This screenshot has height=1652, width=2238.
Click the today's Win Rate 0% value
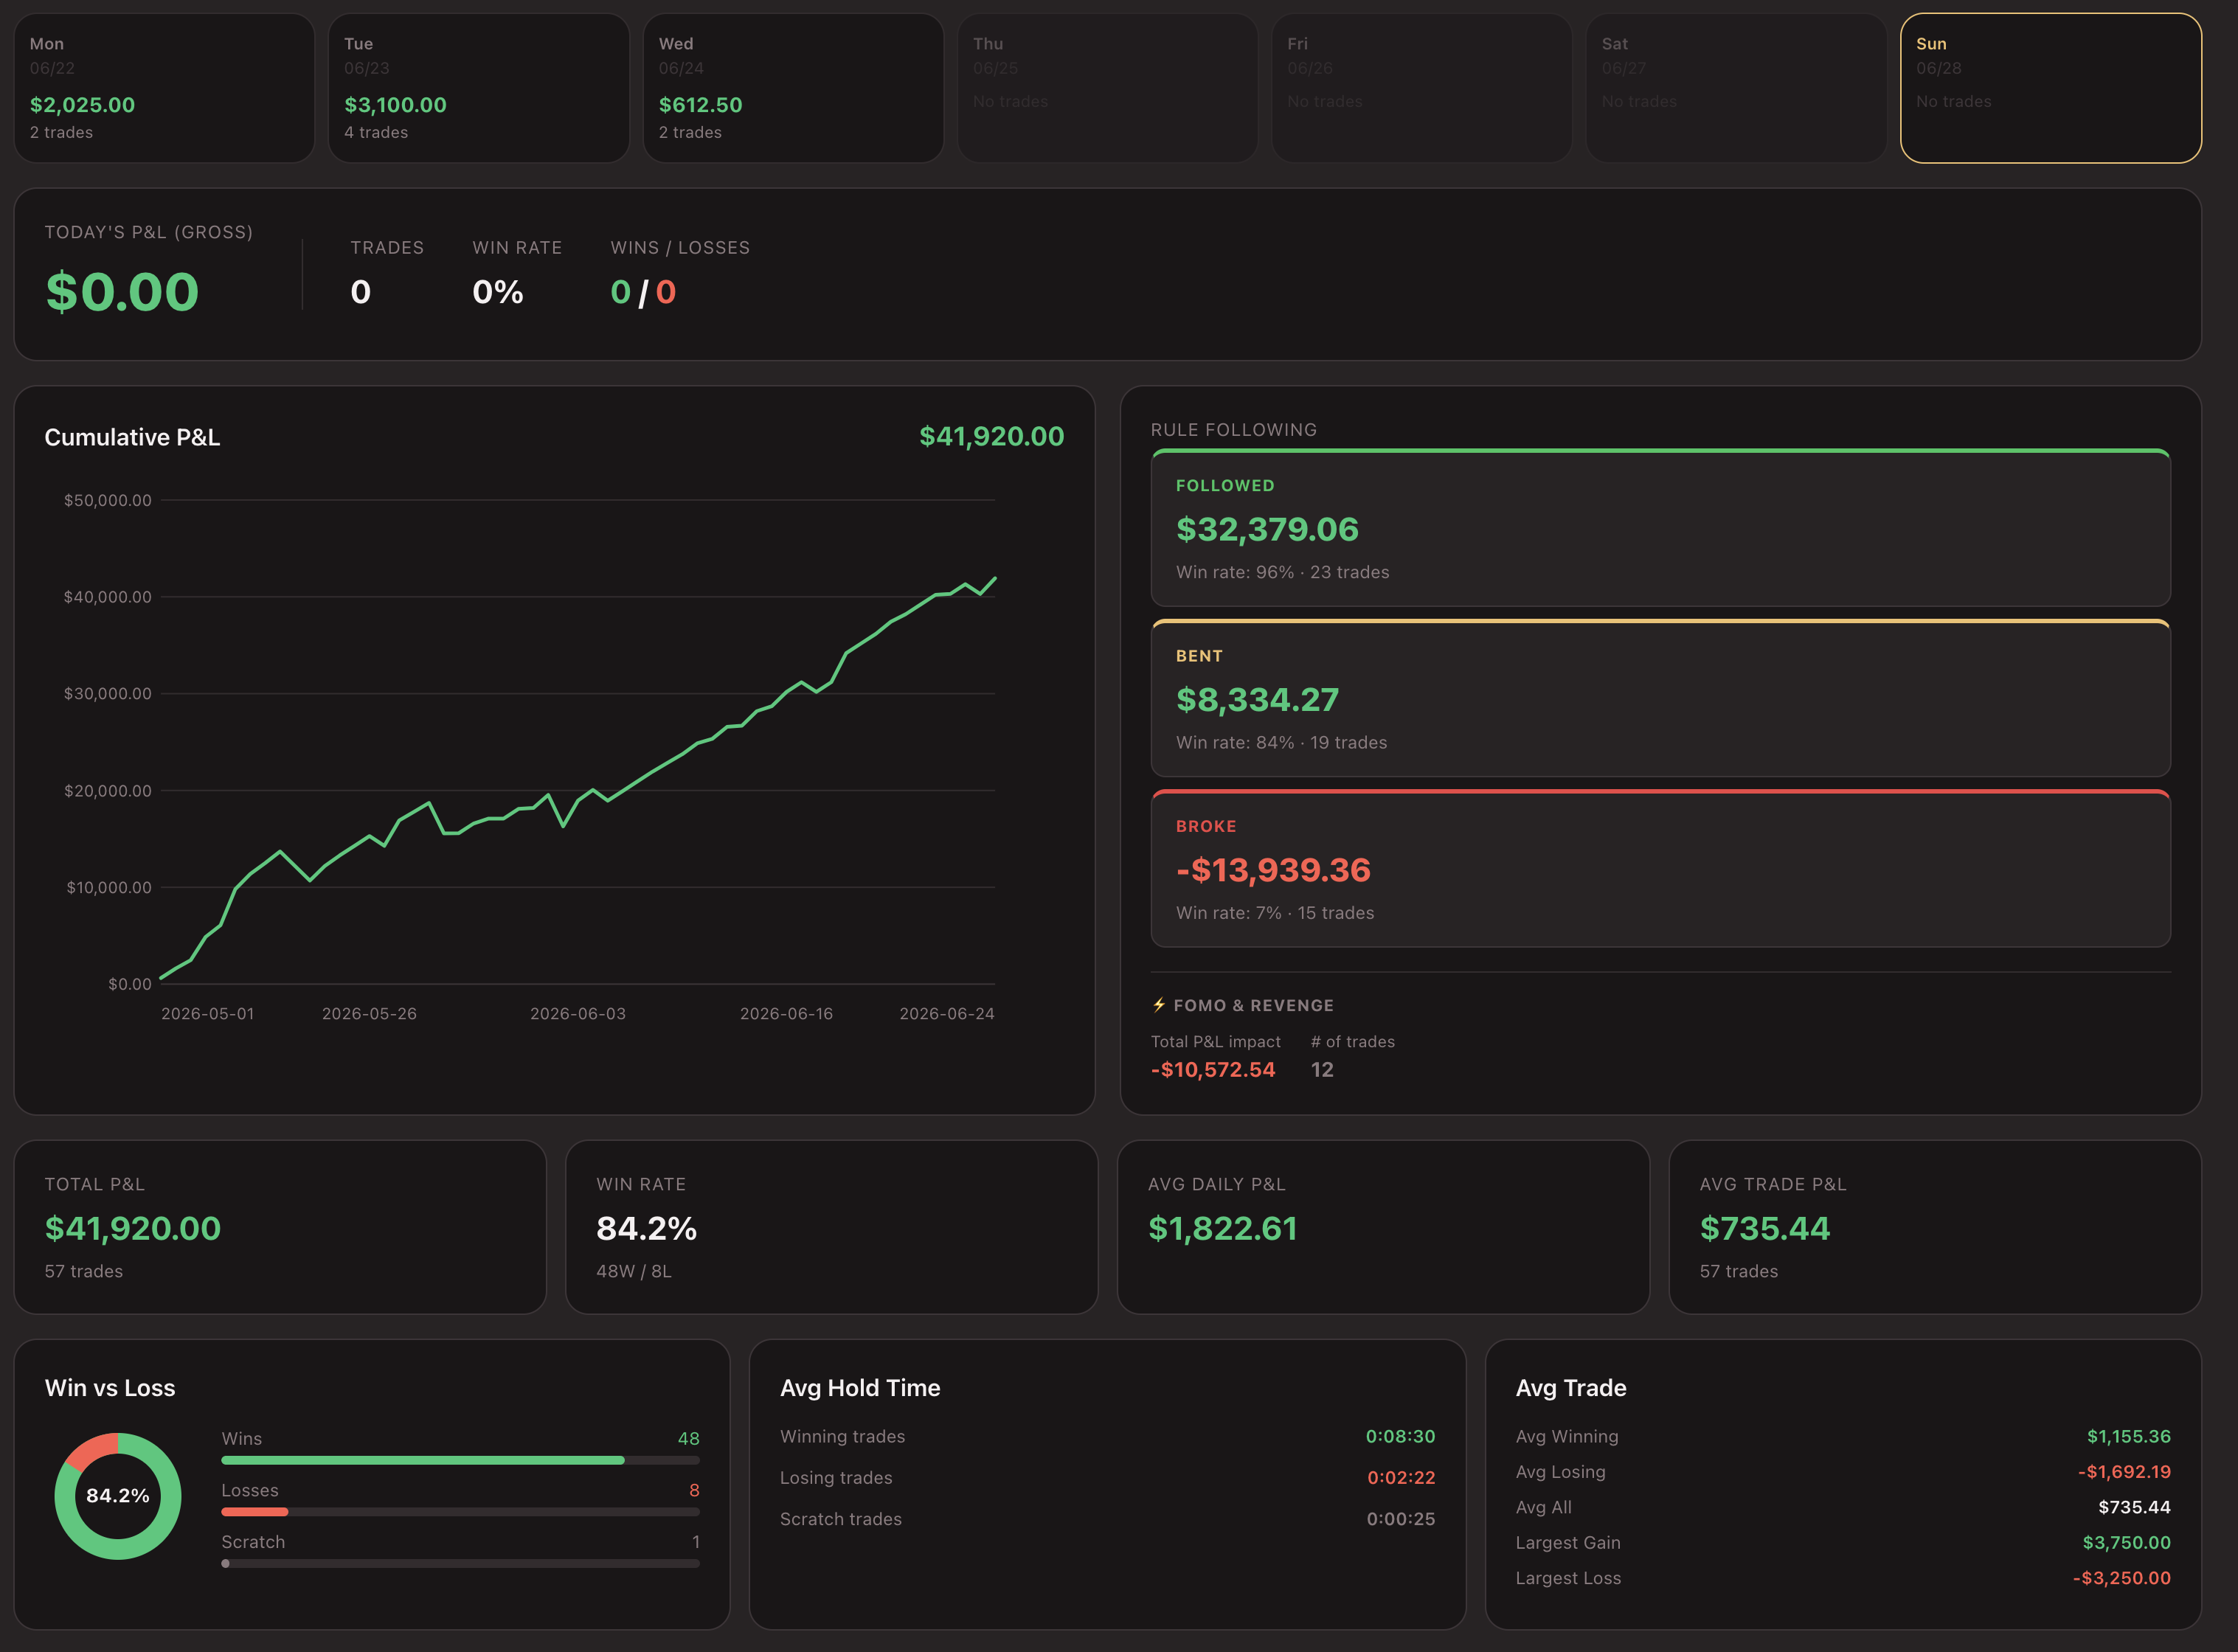(498, 292)
